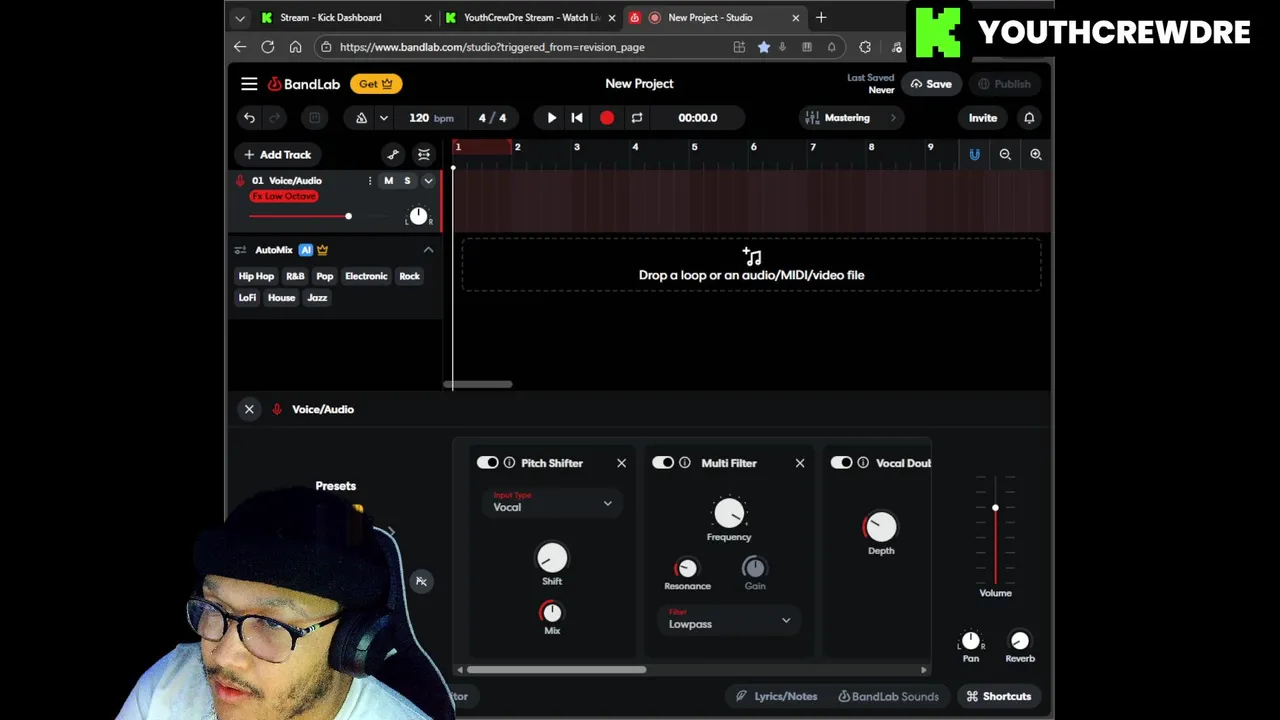Show info for the Multi Filter effect

(685, 463)
